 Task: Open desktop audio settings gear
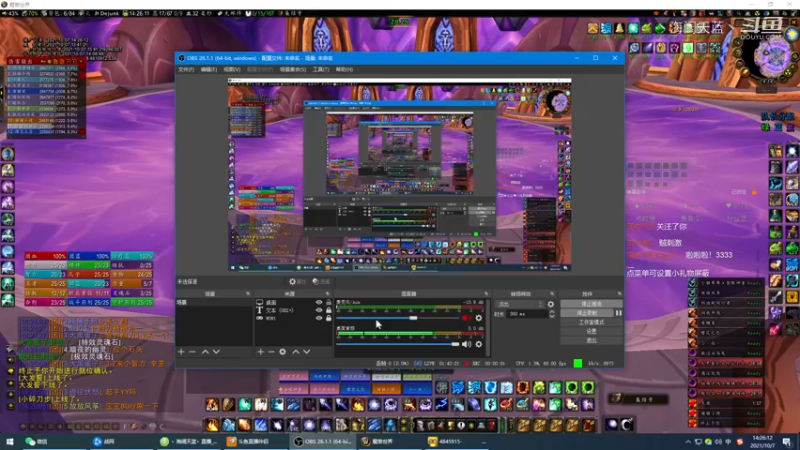click(x=479, y=344)
